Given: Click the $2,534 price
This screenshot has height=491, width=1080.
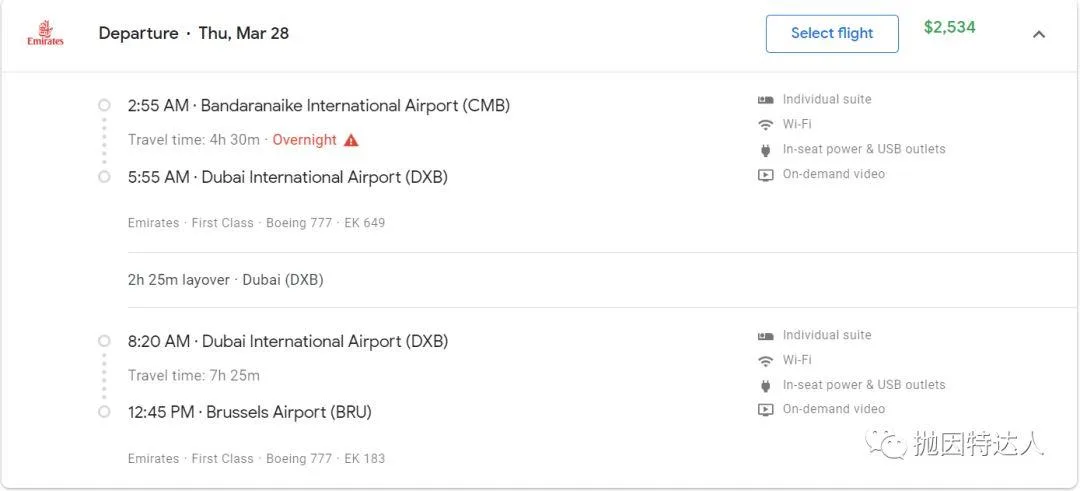Looking at the screenshot, I should tap(949, 28).
